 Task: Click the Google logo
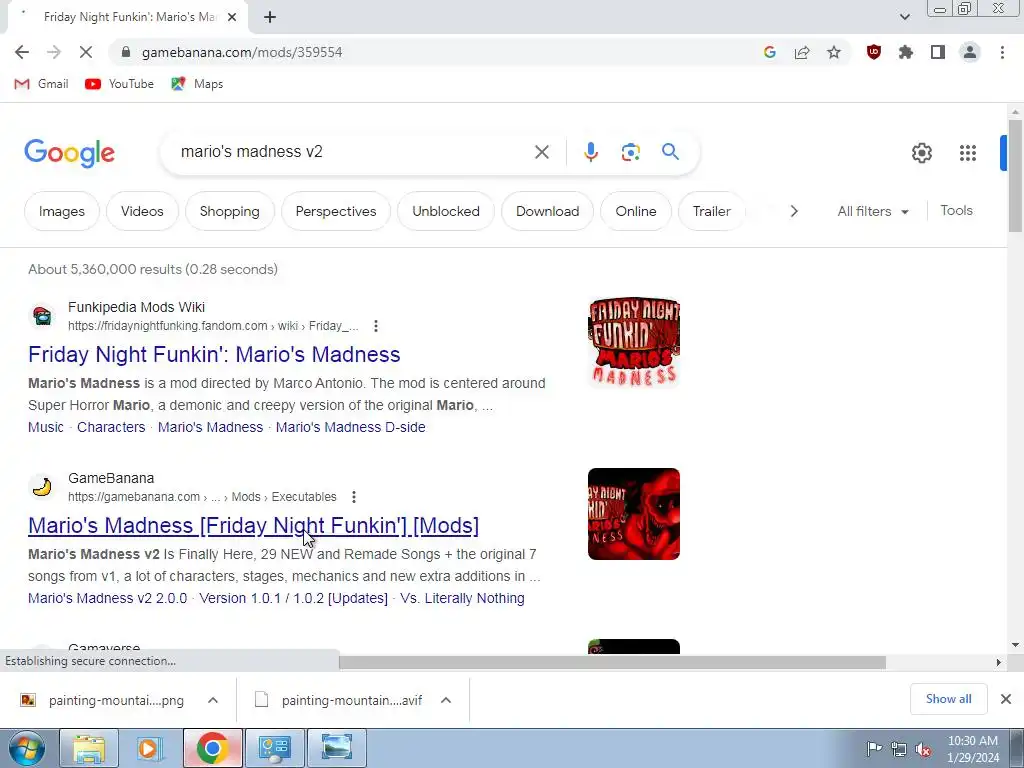pos(69,153)
